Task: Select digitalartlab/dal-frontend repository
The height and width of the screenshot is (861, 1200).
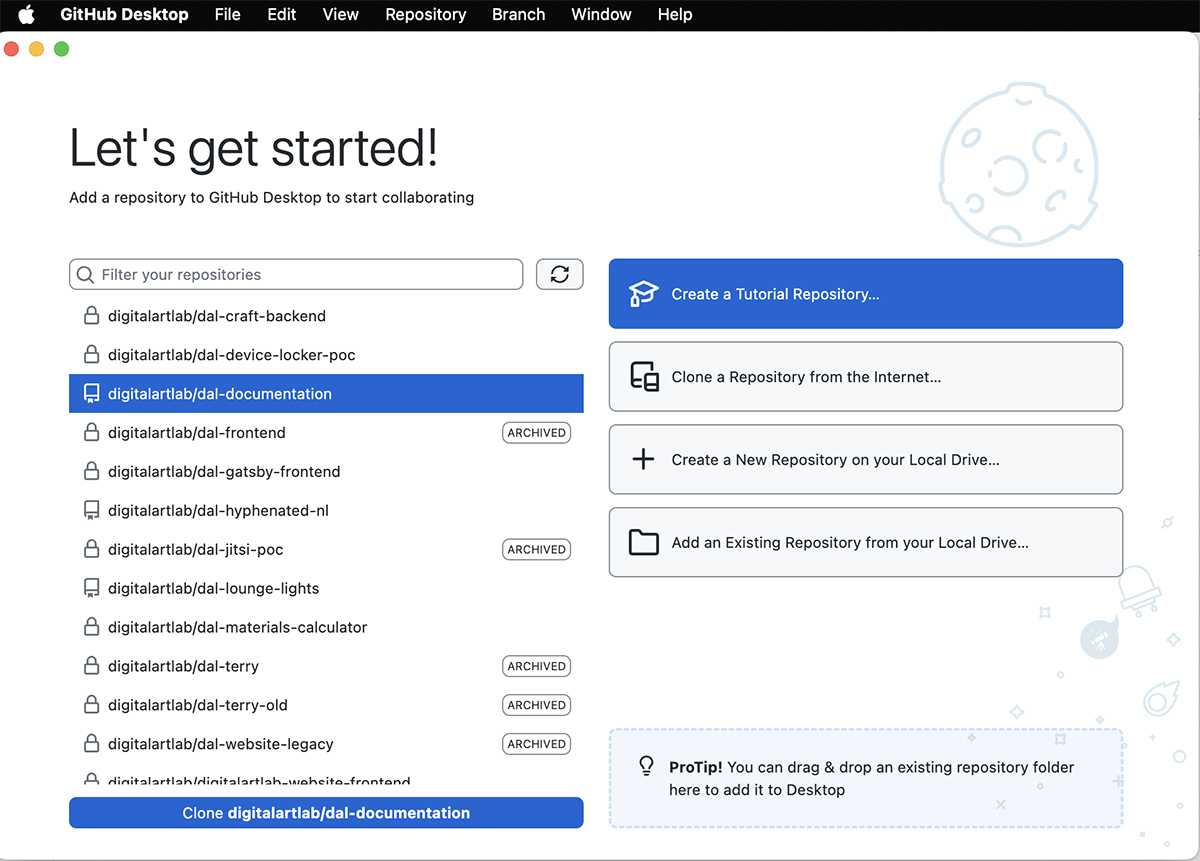Action: pyautogui.click(x=326, y=433)
